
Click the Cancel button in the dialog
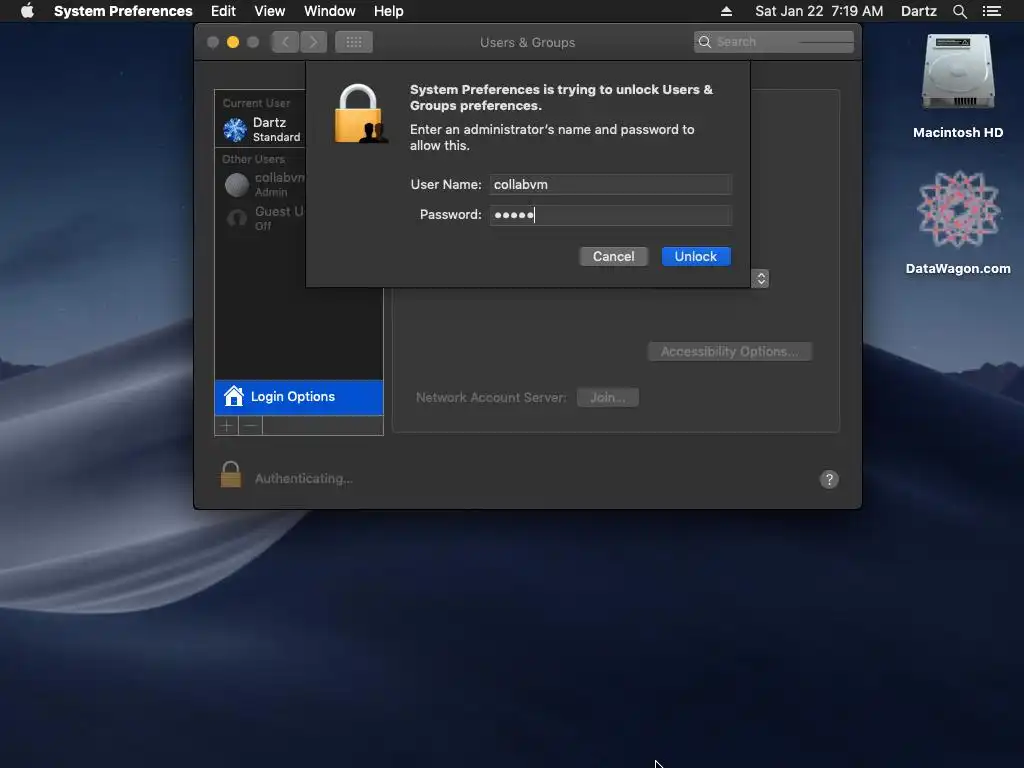pos(613,257)
